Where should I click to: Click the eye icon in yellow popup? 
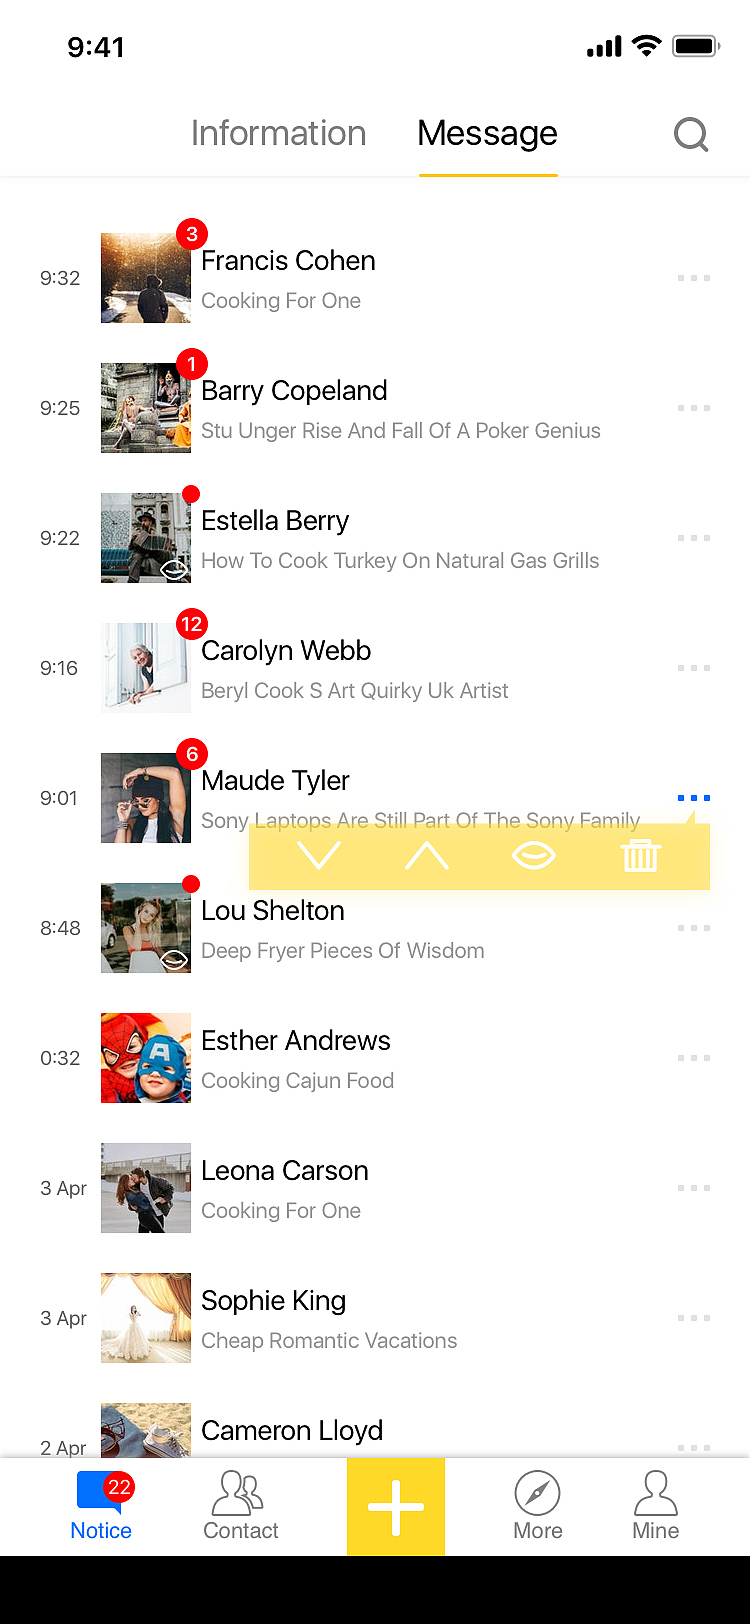tap(533, 856)
